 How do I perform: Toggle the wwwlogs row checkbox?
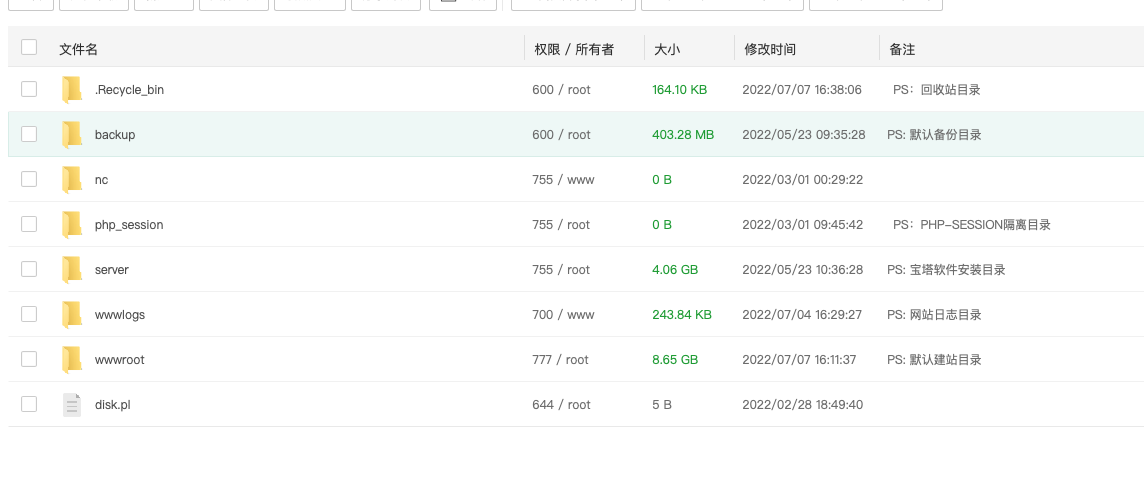pyautogui.click(x=29, y=314)
